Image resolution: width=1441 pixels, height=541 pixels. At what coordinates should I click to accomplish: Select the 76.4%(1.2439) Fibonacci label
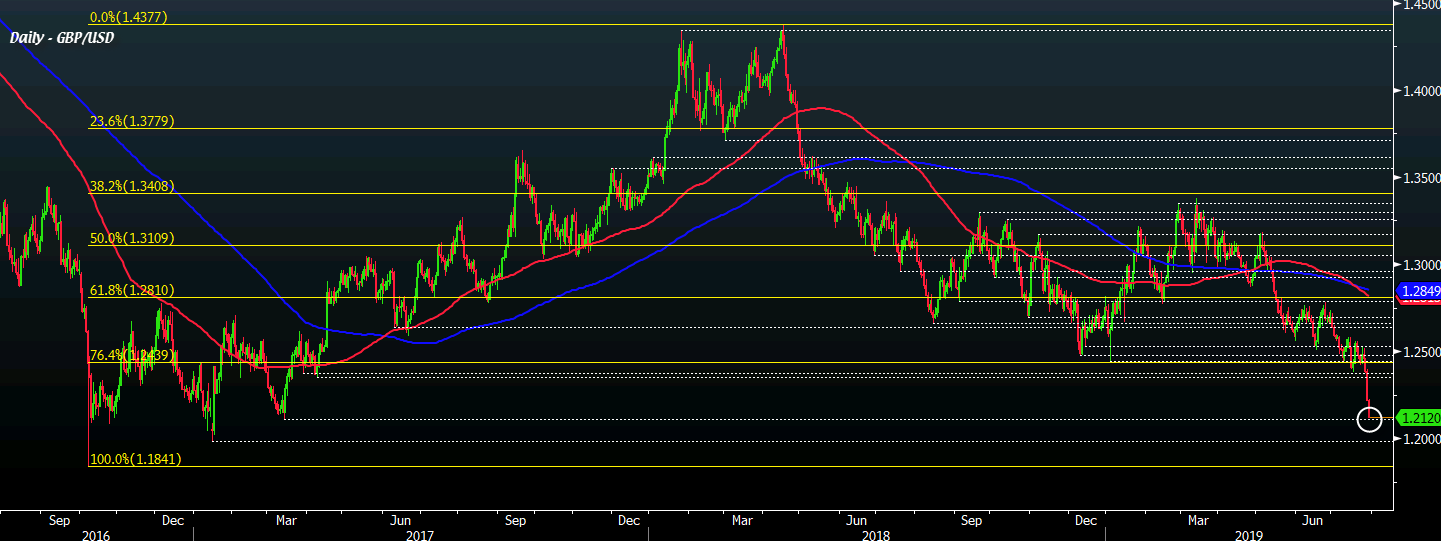click(x=132, y=355)
